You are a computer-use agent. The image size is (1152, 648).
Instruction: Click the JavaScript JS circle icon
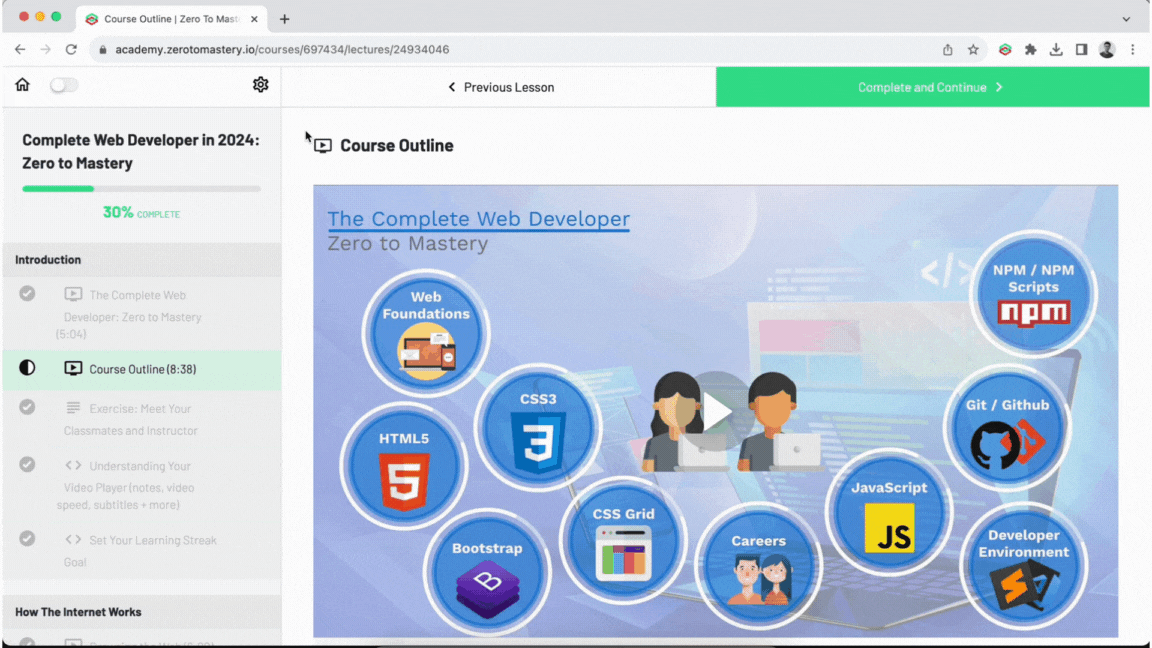(x=889, y=512)
